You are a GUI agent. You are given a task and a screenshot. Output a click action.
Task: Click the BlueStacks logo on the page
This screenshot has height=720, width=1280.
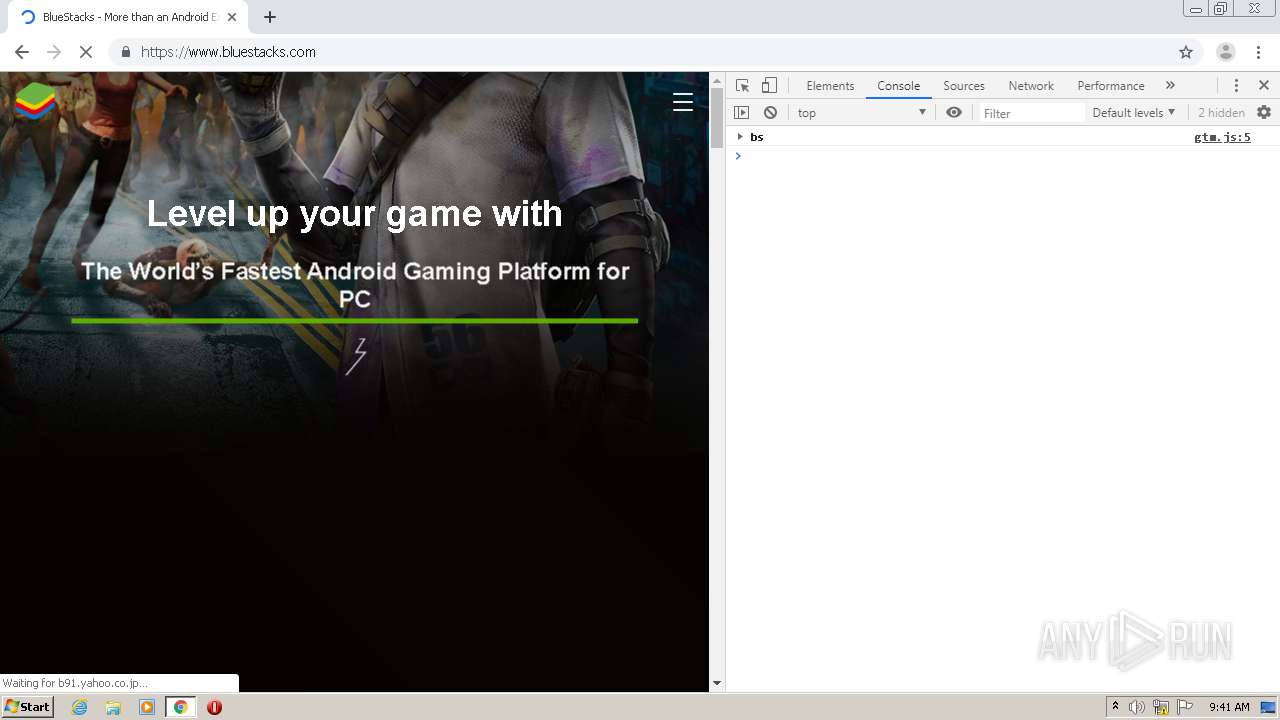[x=36, y=102]
